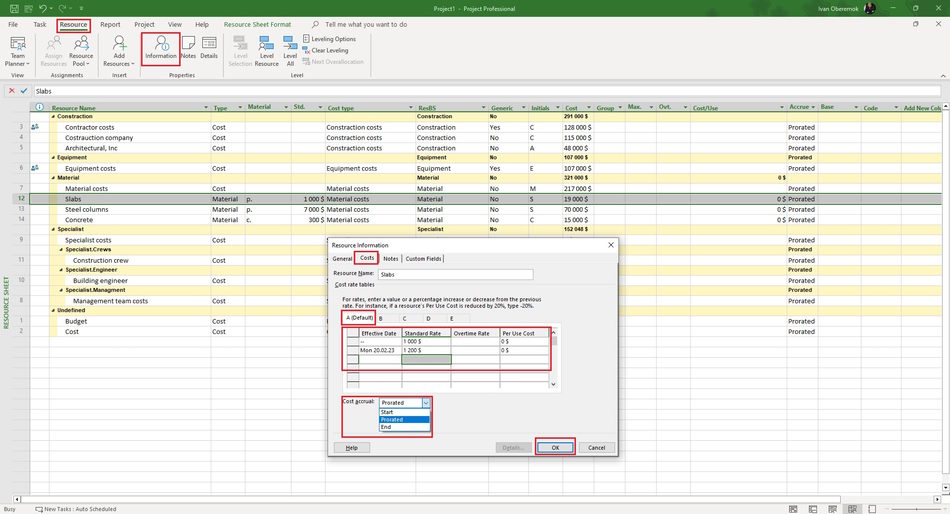Save project from quick access toolbar
This screenshot has width=950, height=514.
pos(14,8)
